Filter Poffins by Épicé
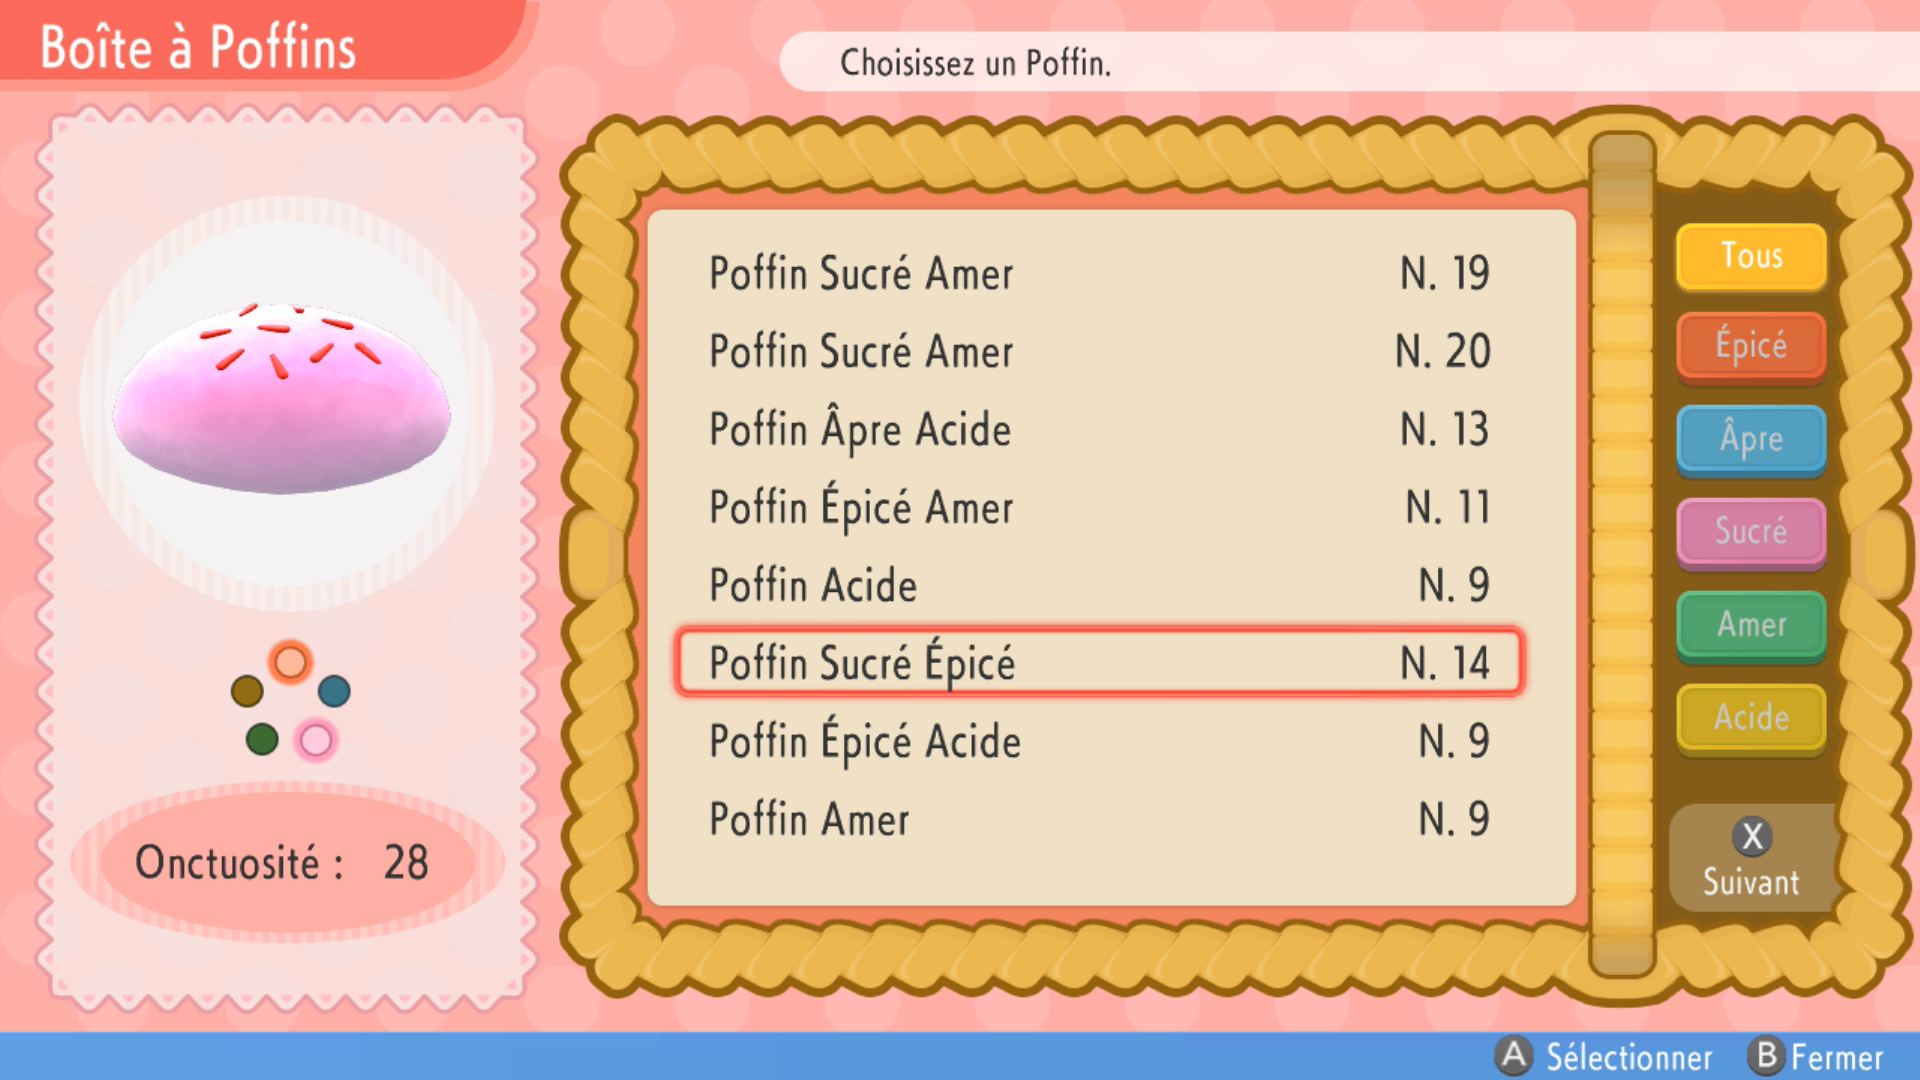1920x1080 pixels. point(1751,346)
